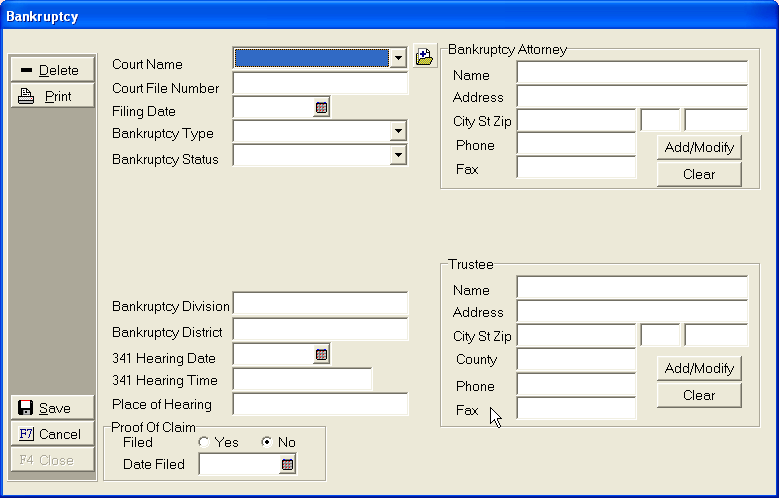Open the 341 Hearing Date calendar picker
The image size is (779, 498).
tap(321, 355)
